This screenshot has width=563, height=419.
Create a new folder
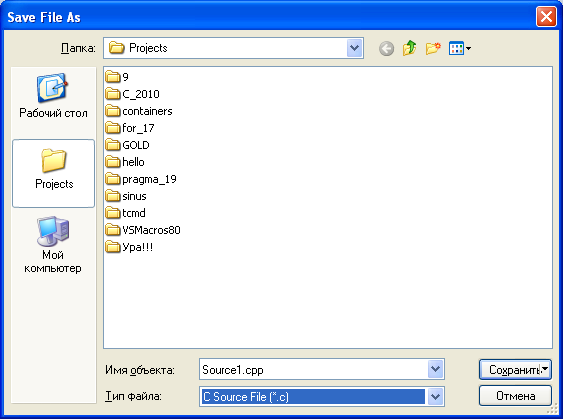point(433,48)
